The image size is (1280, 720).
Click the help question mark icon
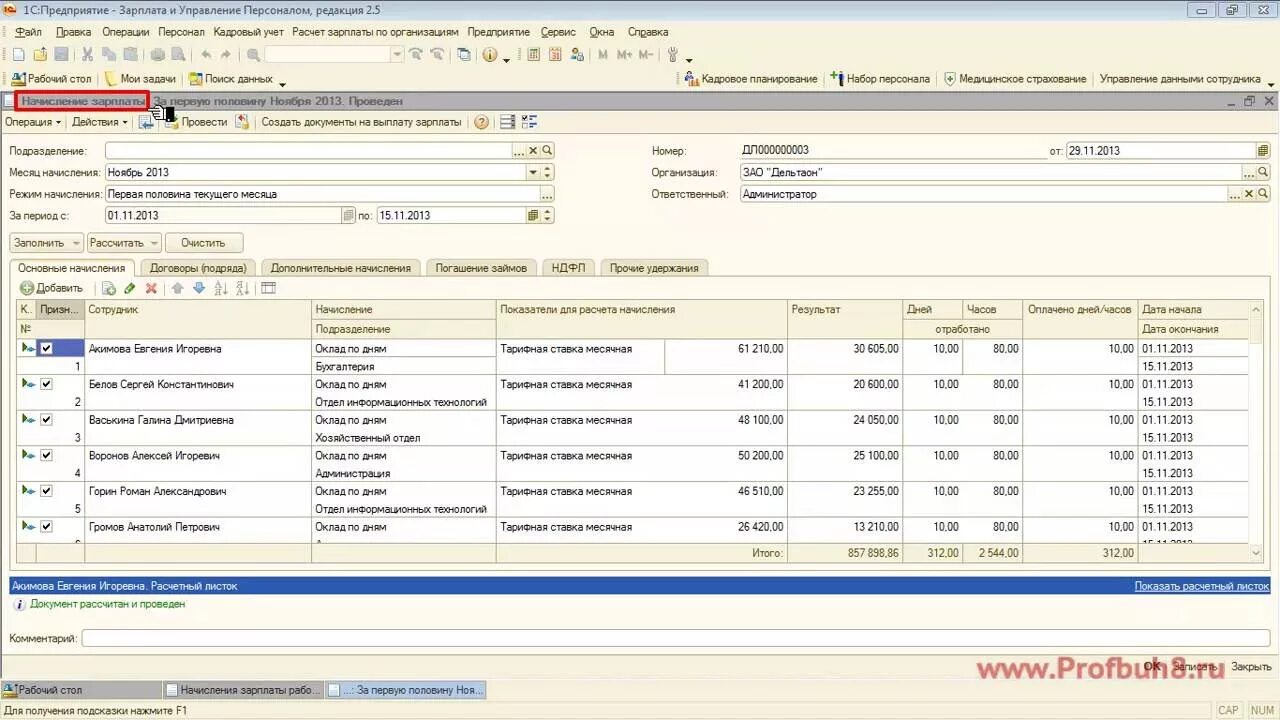click(482, 122)
